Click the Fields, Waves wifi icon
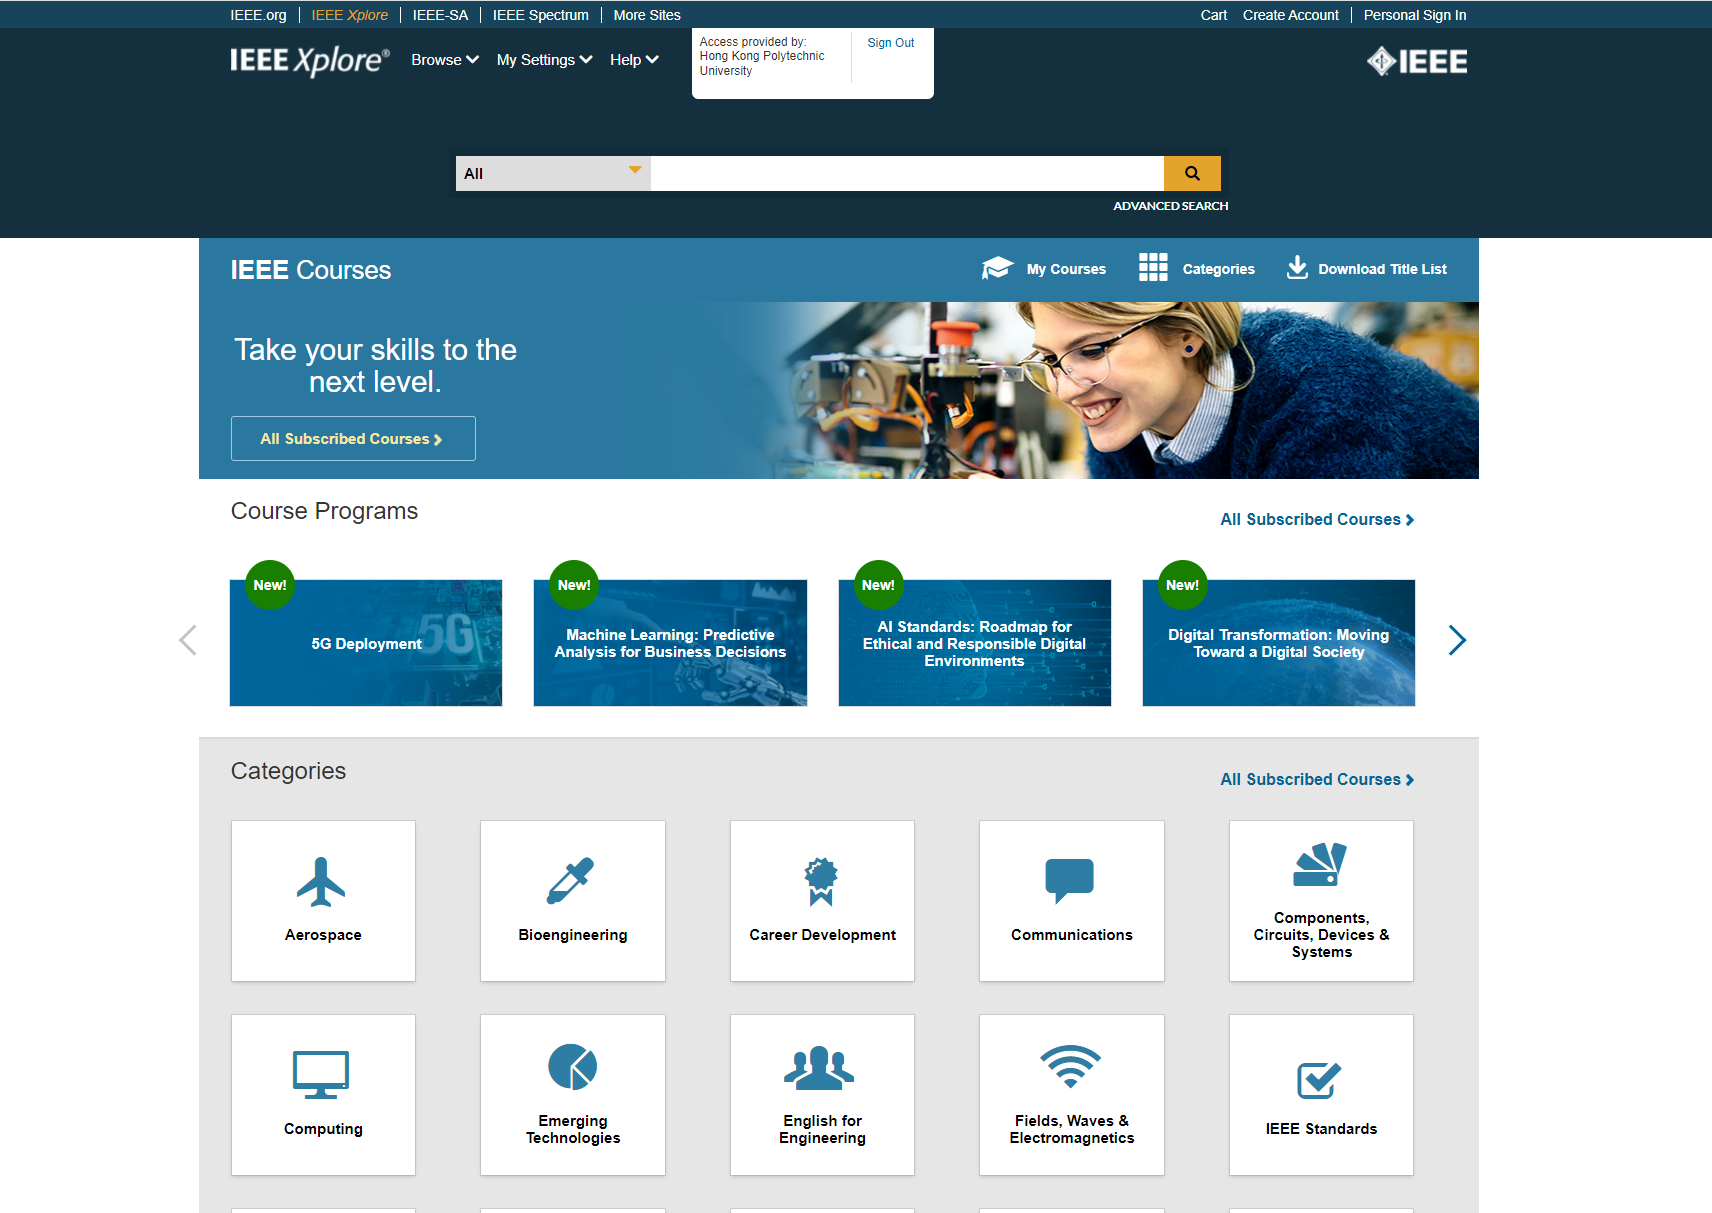The width and height of the screenshot is (1712, 1213). 1071,1067
